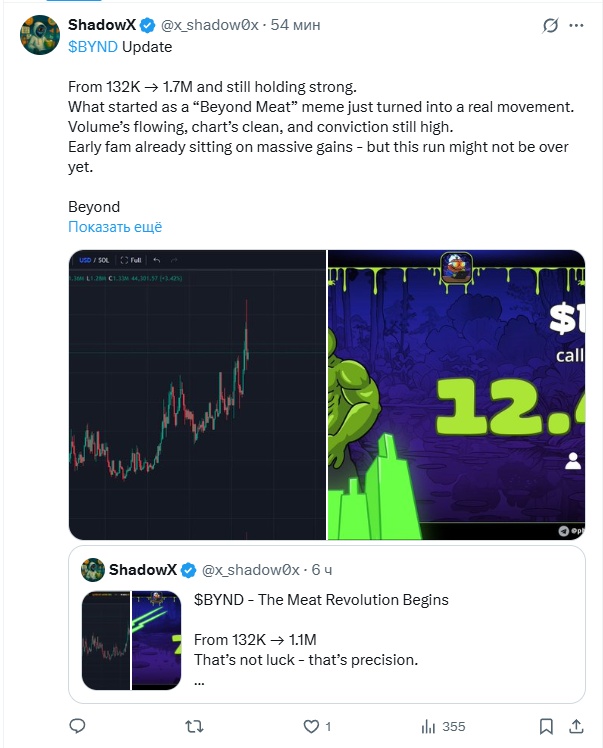Open the candlestick chart image

[x=197, y=394]
